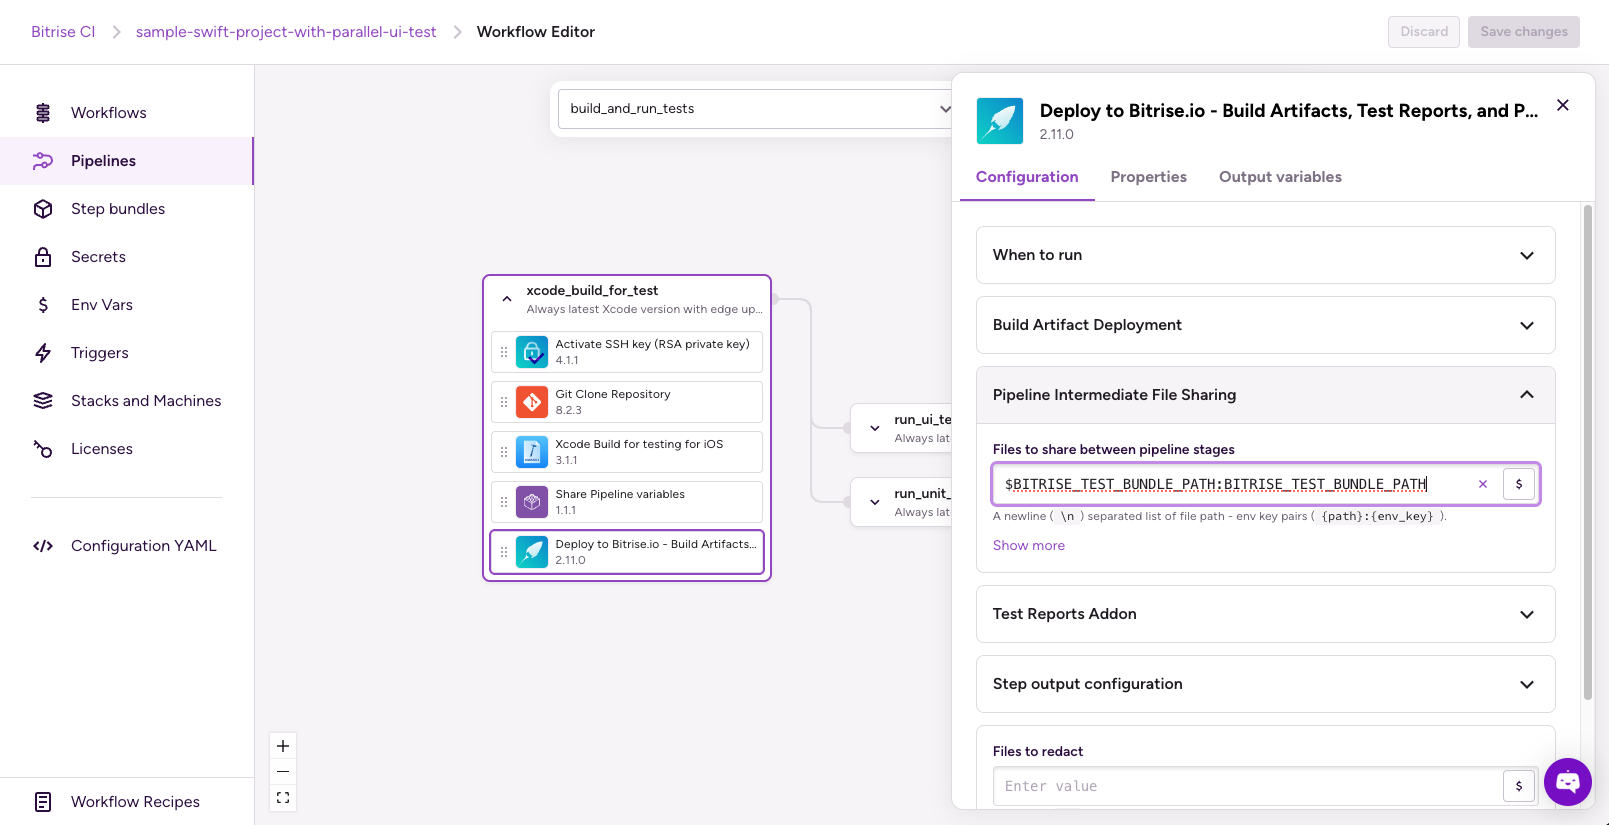Open Stacks and Machines in the sidebar

coord(127,401)
